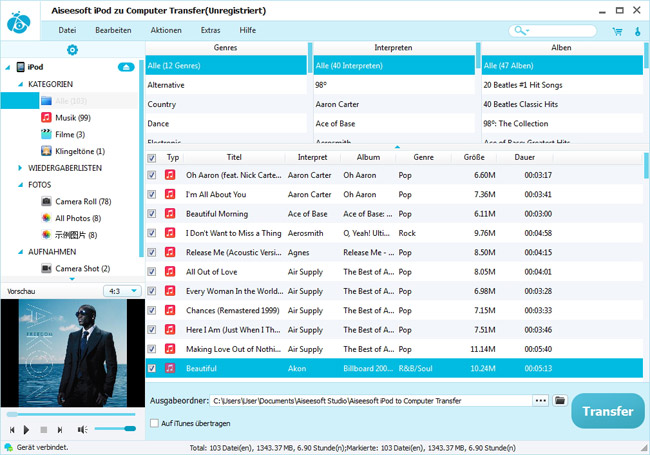
Task: Expand the WIEDERGABERLISTEN tree section
Action: coord(20,168)
